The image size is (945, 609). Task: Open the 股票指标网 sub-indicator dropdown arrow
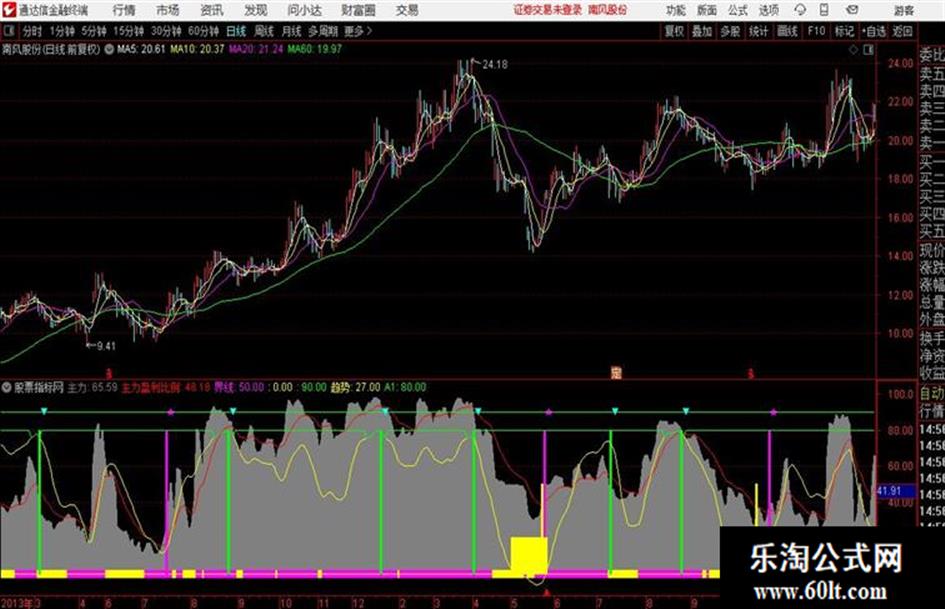pyautogui.click(x=7, y=387)
